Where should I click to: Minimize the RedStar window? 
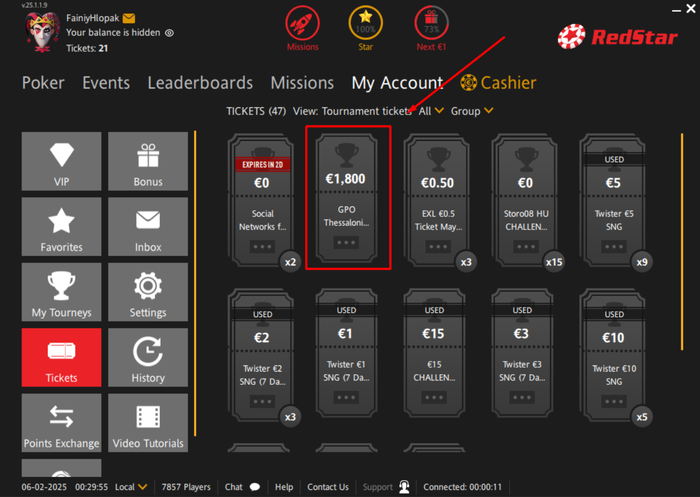(676, 10)
